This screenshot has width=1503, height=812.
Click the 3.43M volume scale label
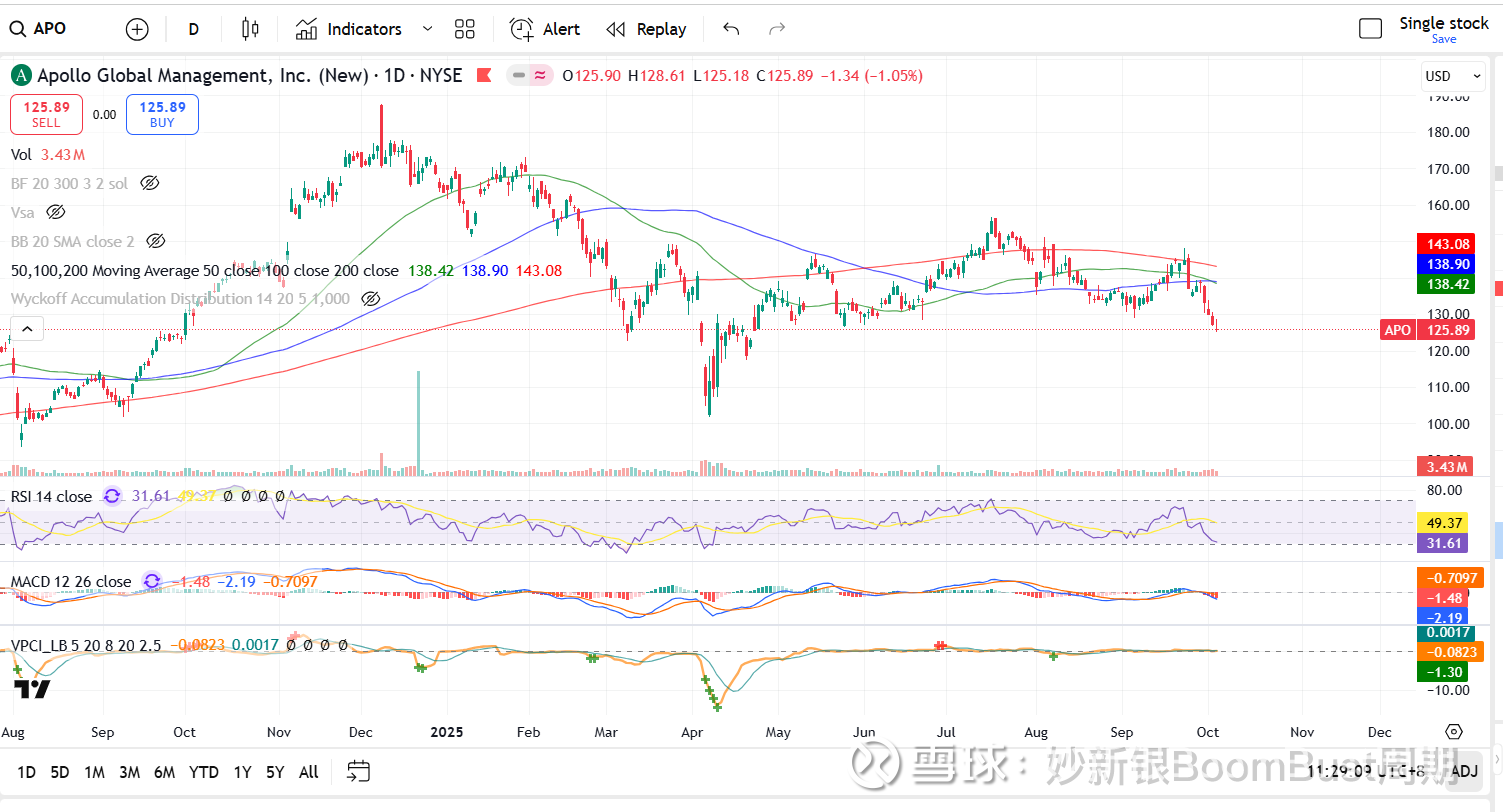point(1446,467)
